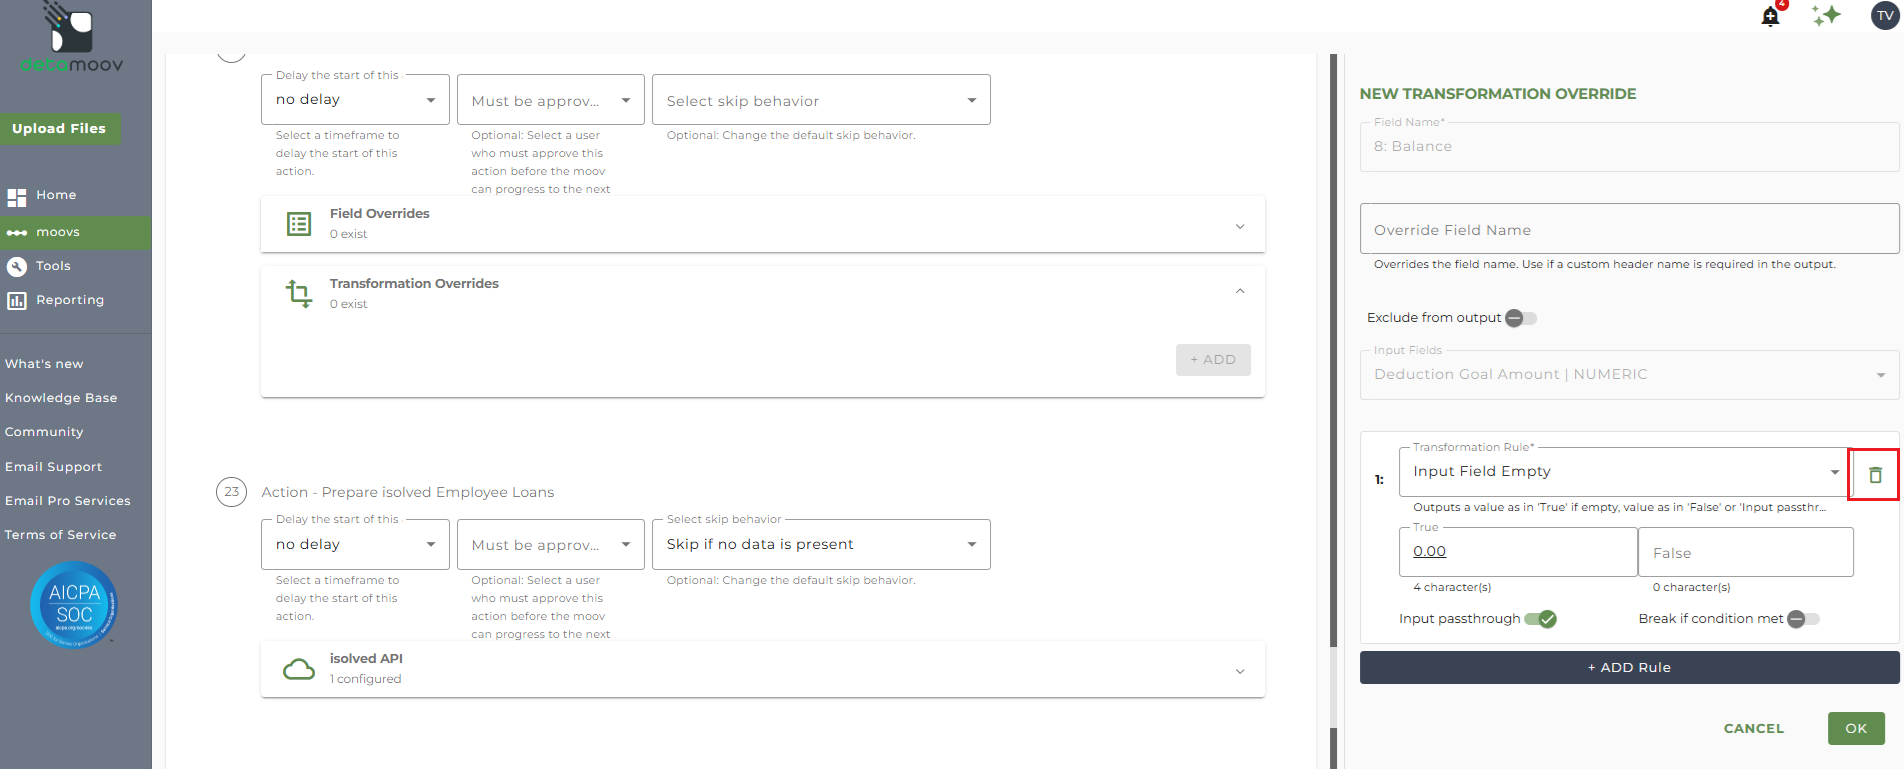This screenshot has width=1904, height=769.
Task: Click the Knowledge Base link
Action: [x=61, y=398]
